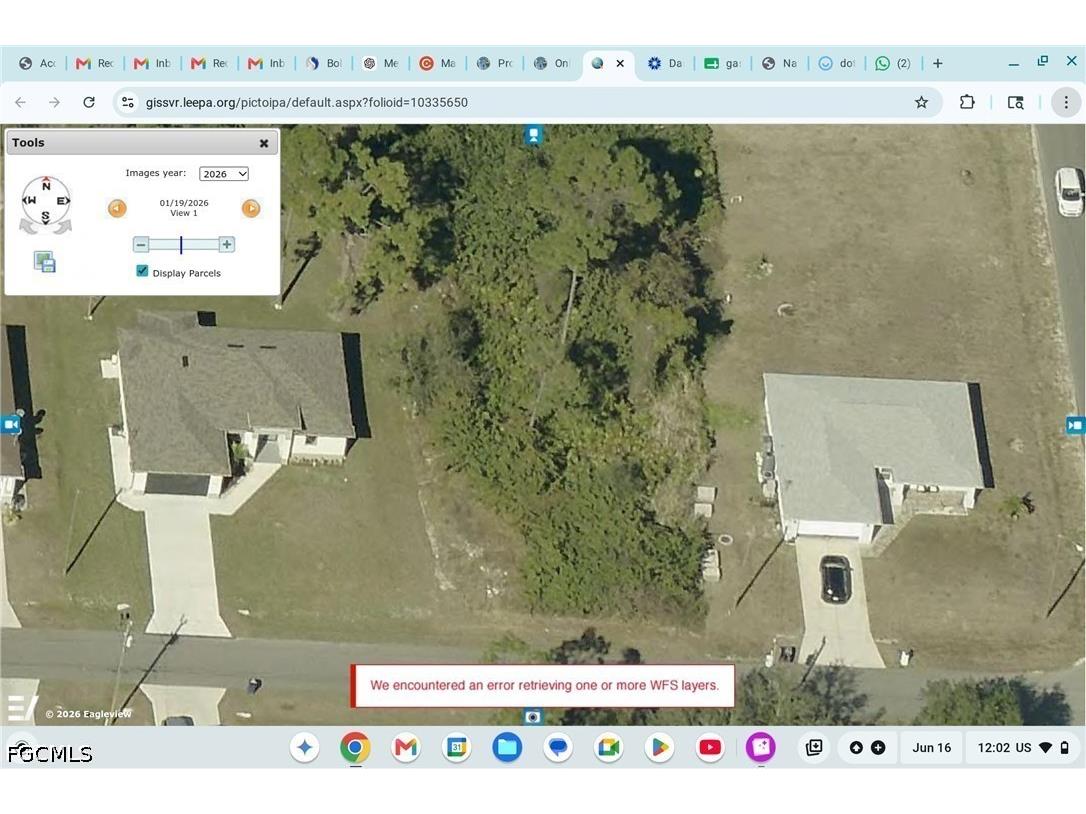Open Gmail from the shelf
1086x814 pixels.
(406, 747)
